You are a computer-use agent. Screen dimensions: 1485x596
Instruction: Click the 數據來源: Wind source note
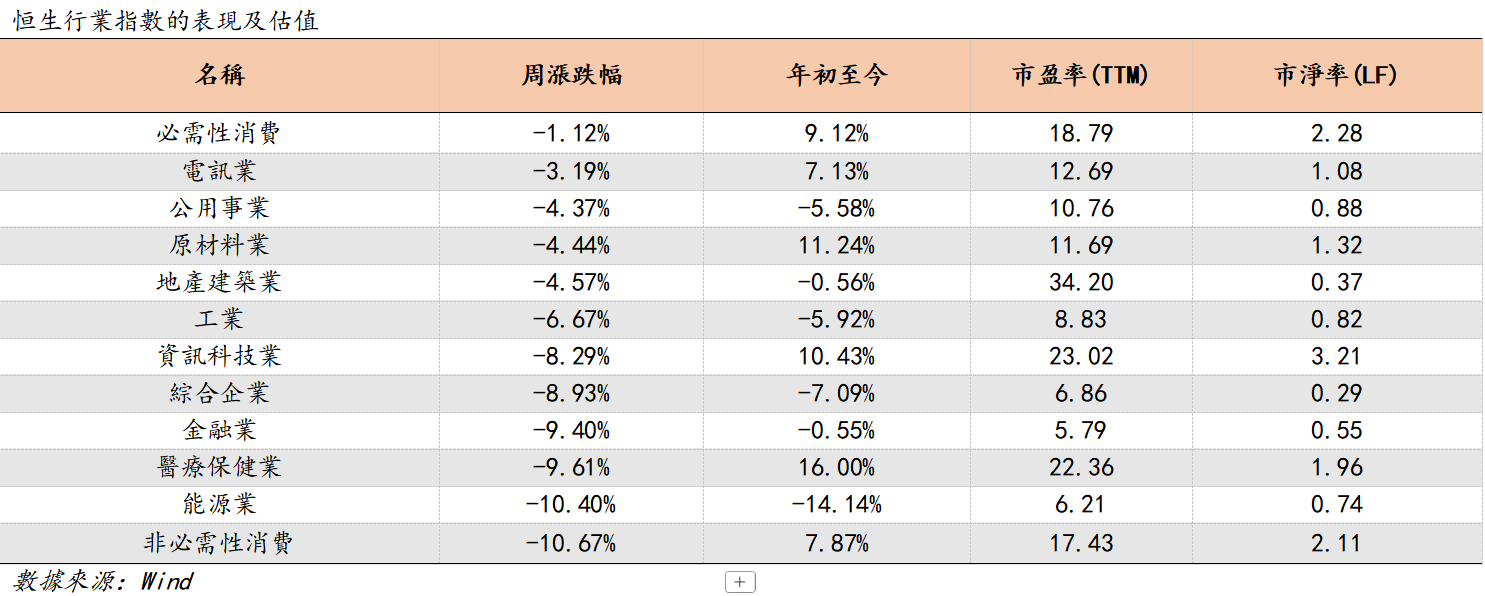(x=103, y=581)
